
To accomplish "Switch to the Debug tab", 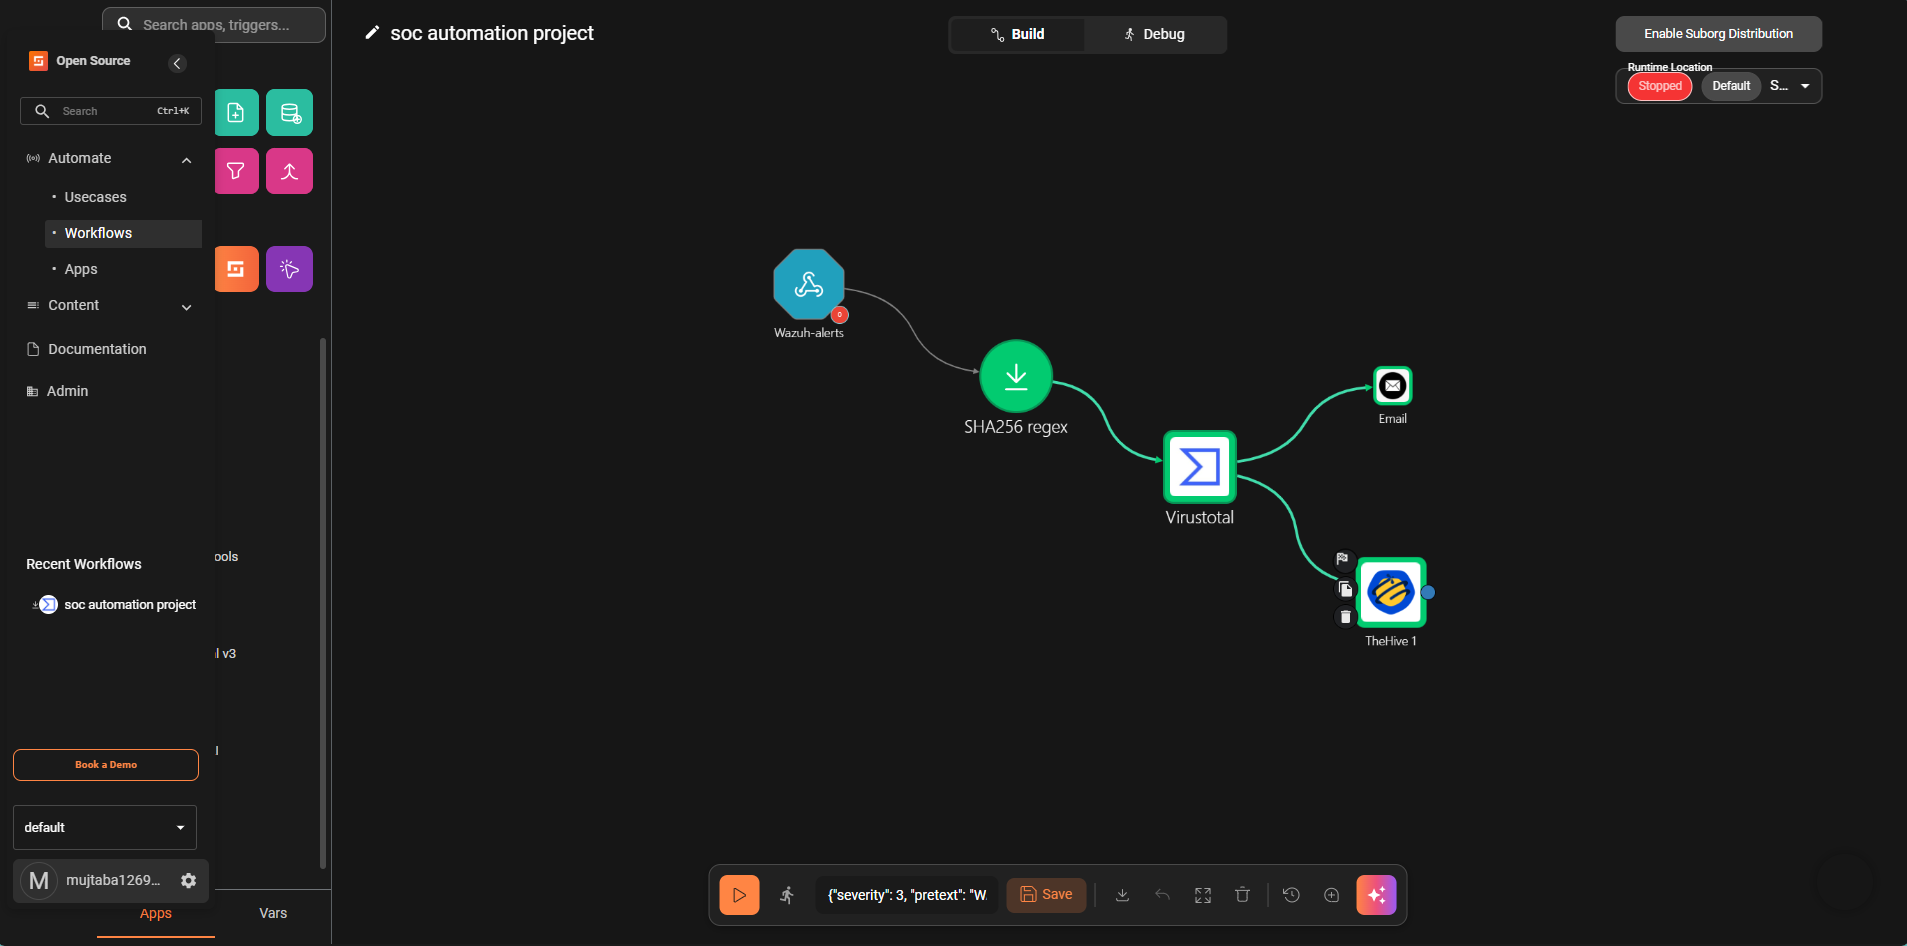I will 1154,34.
